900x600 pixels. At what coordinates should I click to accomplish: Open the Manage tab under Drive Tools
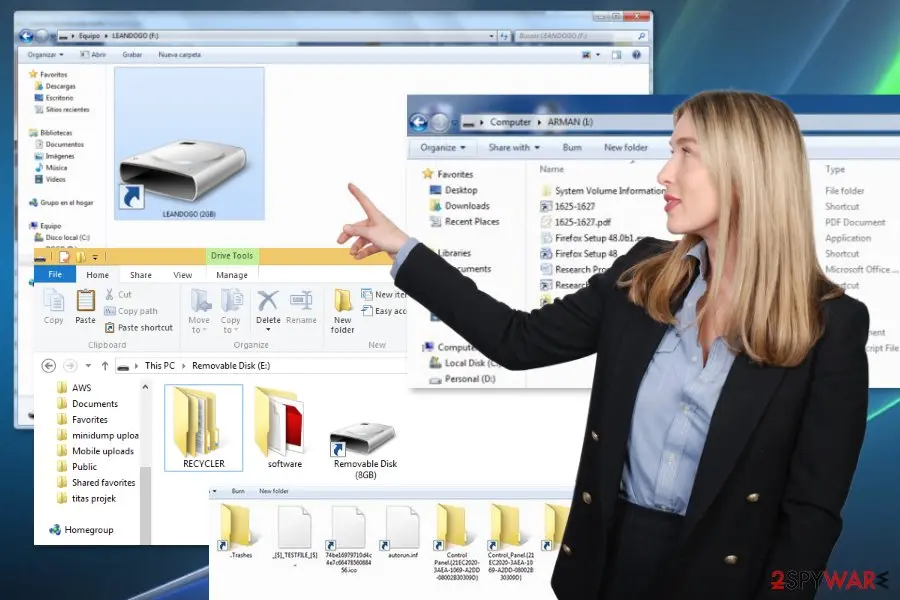[x=232, y=275]
